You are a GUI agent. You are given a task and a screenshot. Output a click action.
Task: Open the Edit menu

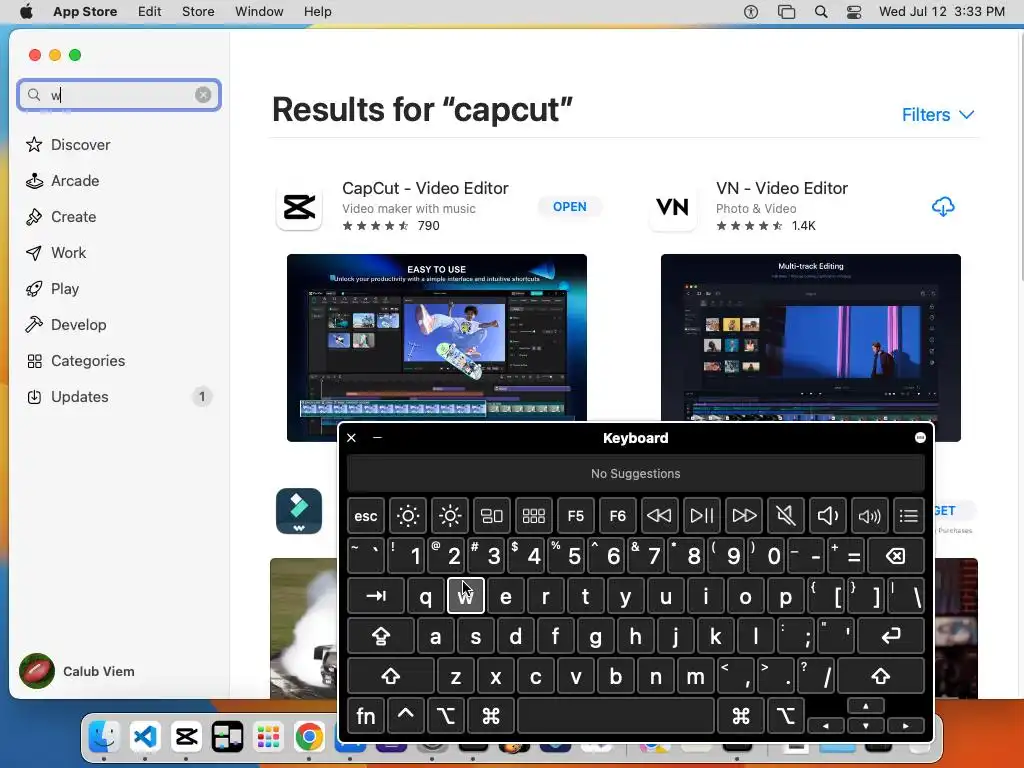(x=150, y=11)
